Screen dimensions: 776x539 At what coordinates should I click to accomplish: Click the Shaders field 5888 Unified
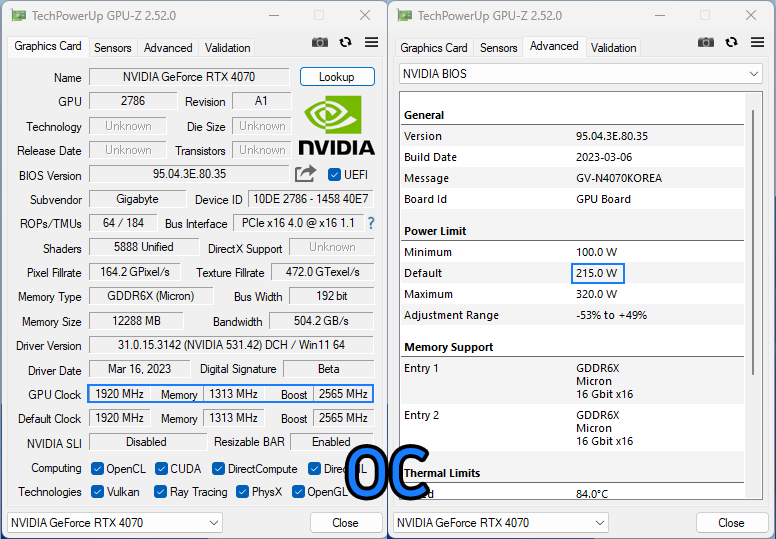pyautogui.click(x=144, y=247)
